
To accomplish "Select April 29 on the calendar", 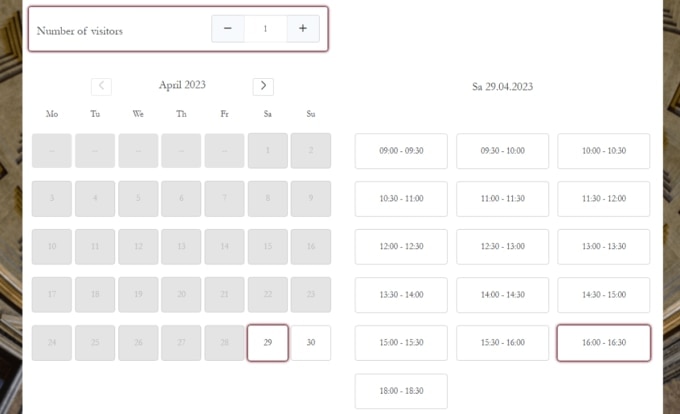I will (267, 342).
